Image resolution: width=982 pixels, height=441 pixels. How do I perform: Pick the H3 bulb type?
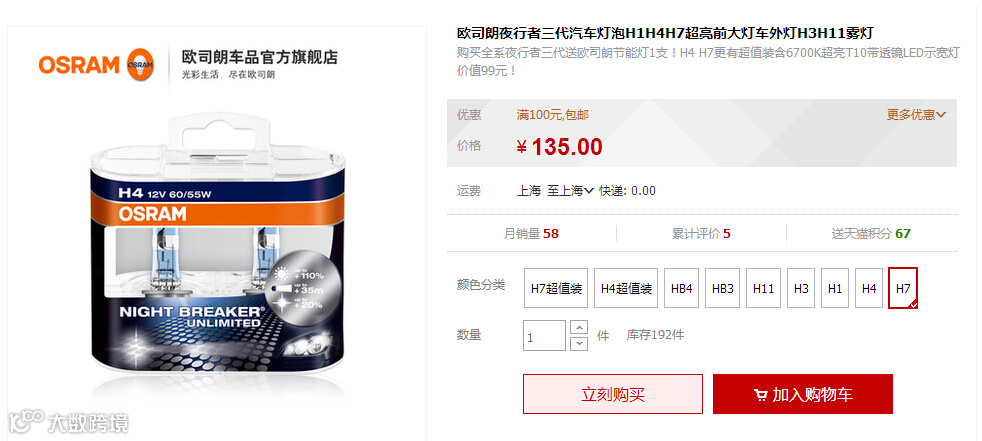click(801, 288)
